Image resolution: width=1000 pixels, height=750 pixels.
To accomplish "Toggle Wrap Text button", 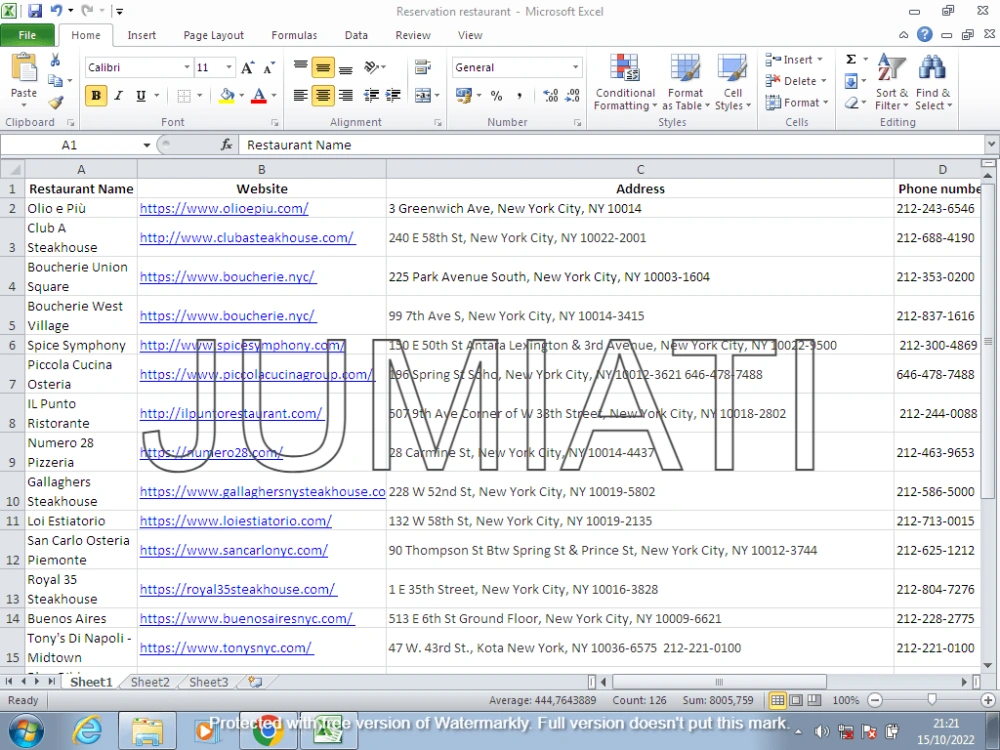I will [x=422, y=67].
